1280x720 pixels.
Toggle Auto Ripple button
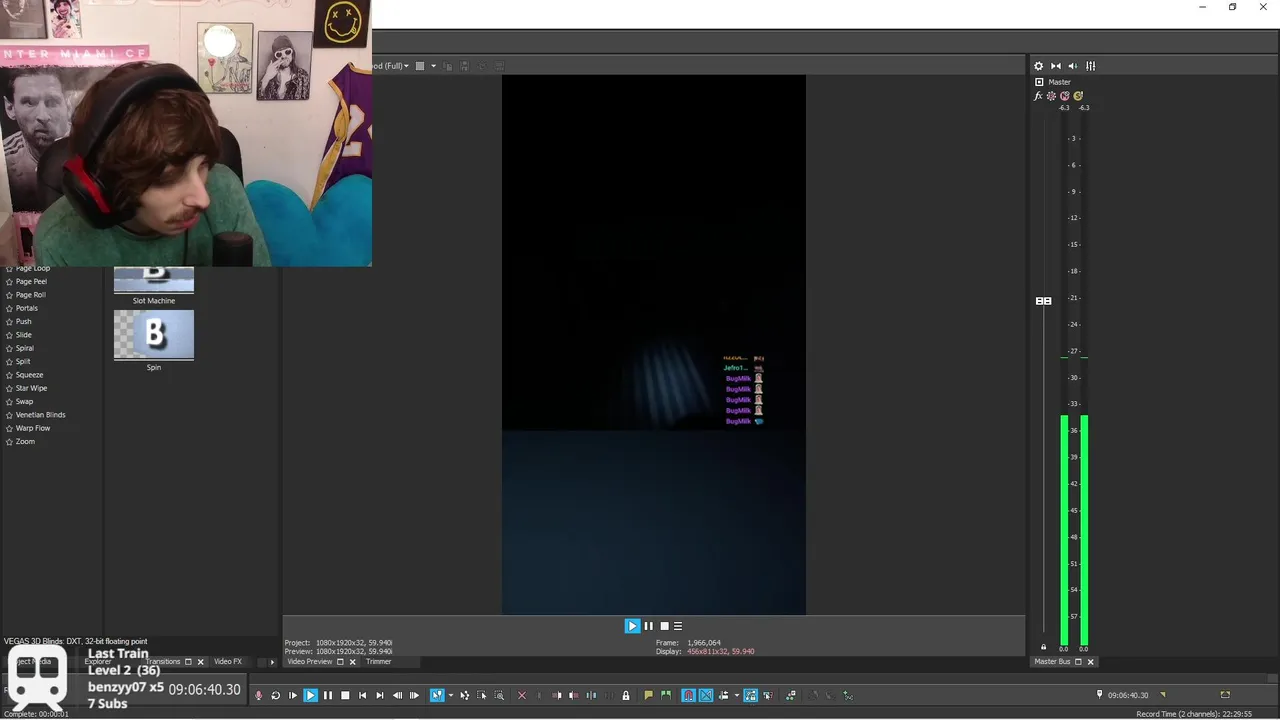(x=723, y=695)
